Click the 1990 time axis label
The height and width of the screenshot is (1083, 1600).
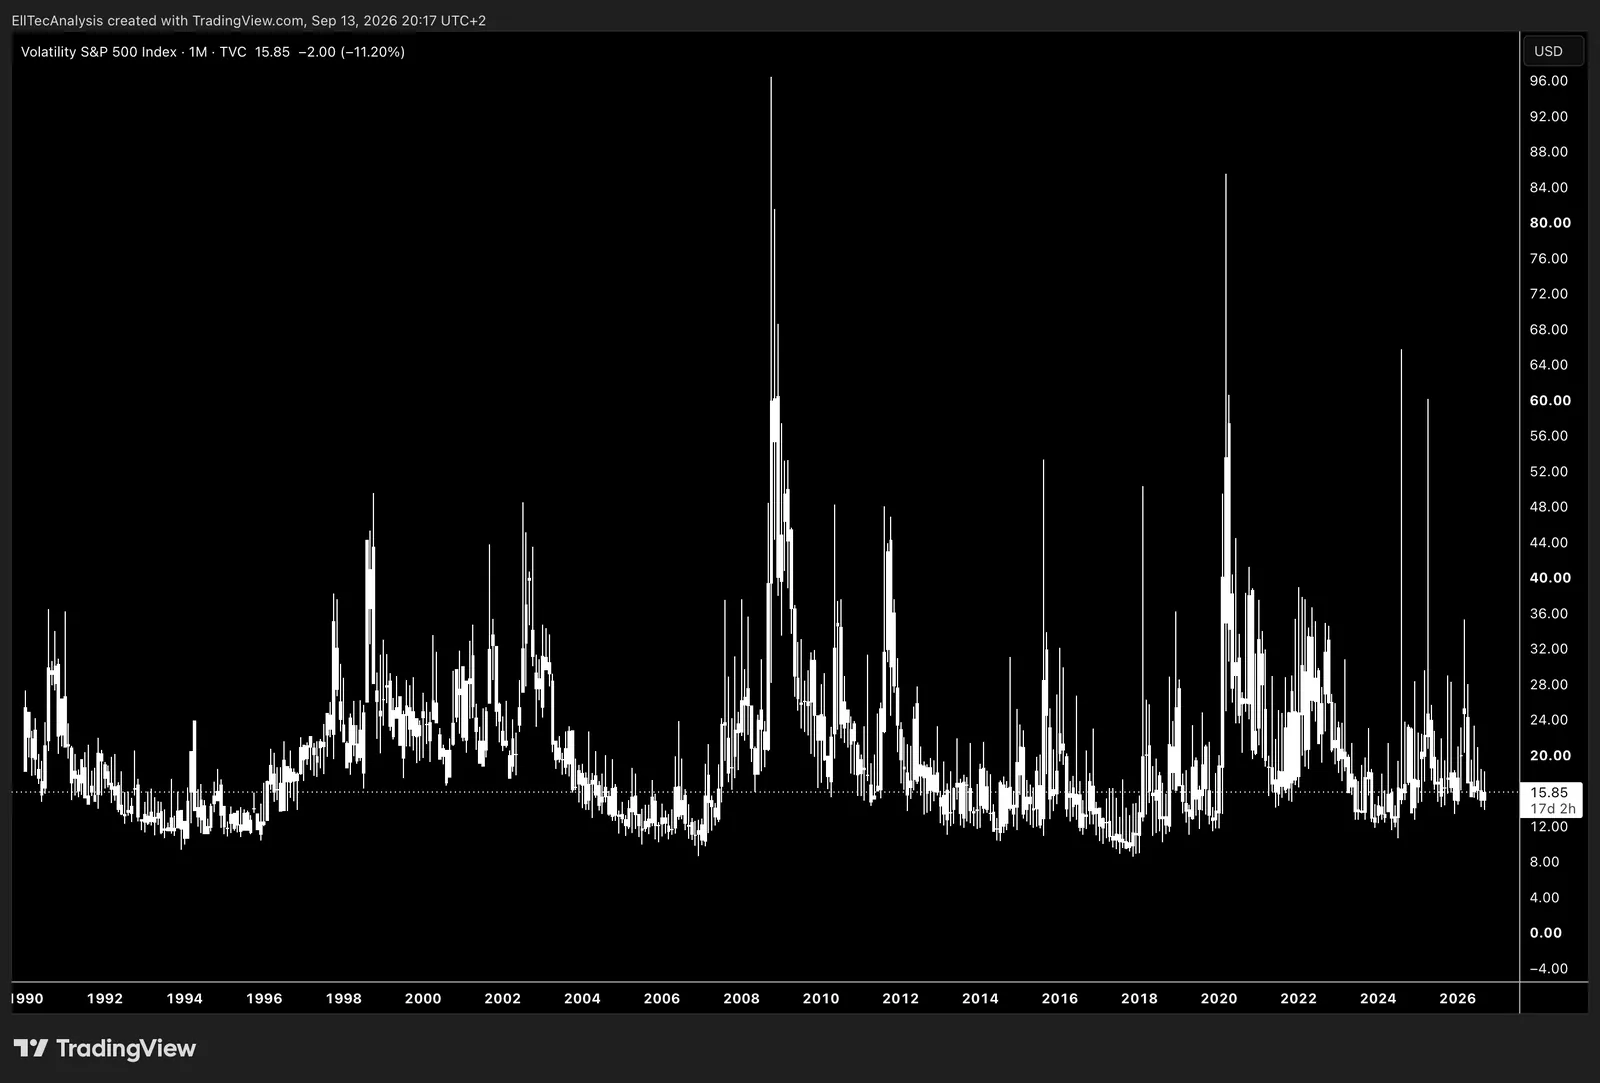27,998
